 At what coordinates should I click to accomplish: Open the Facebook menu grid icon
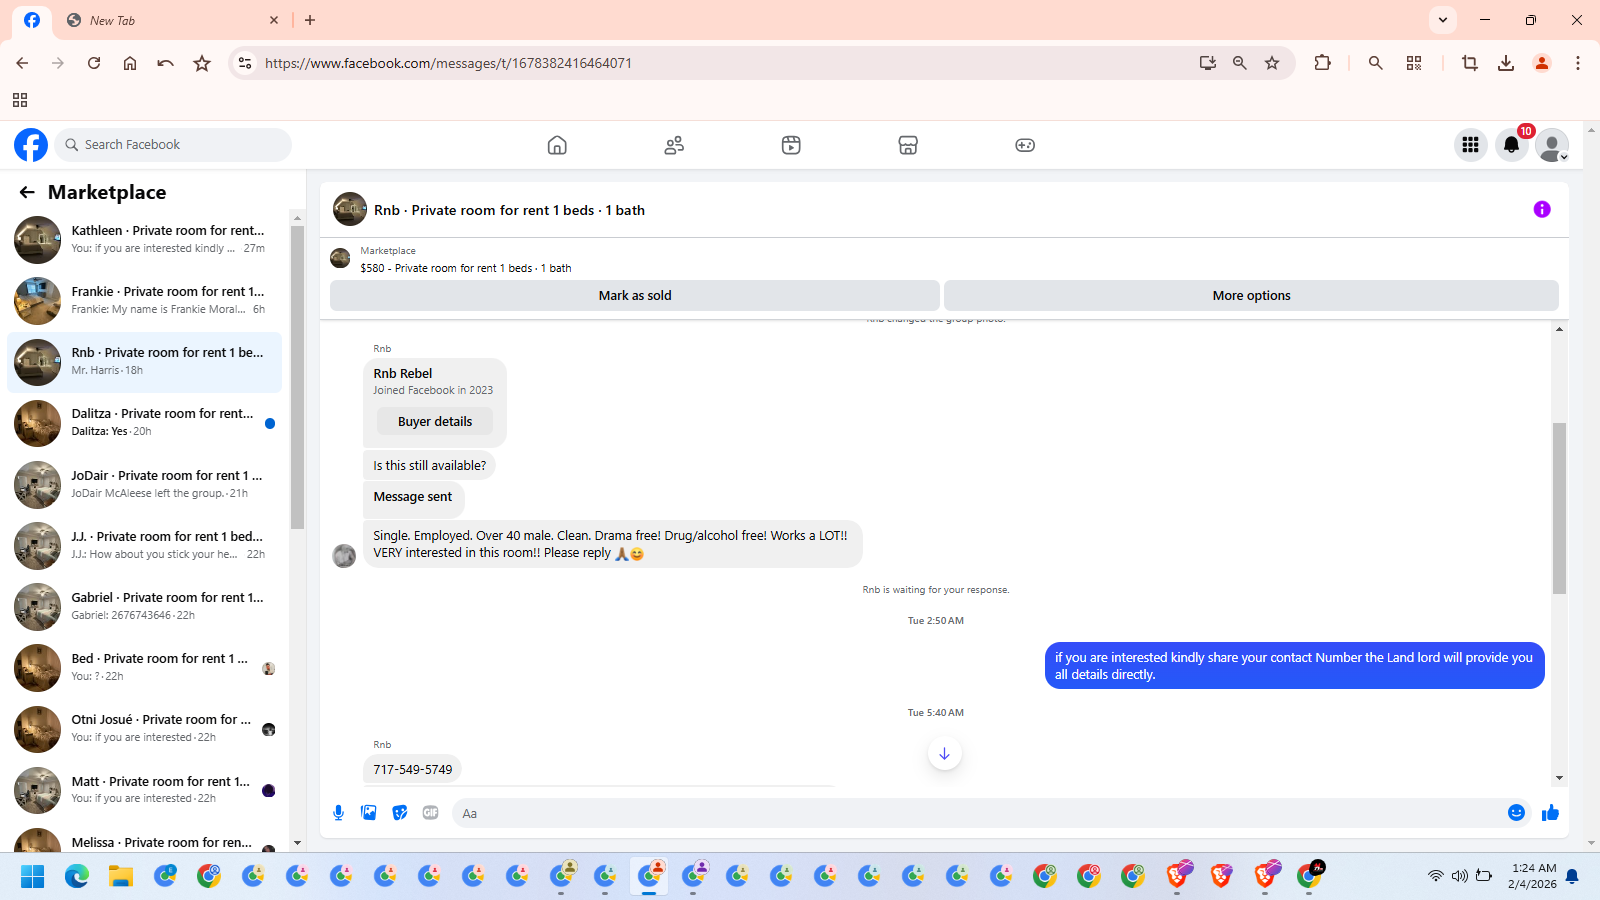1470,145
